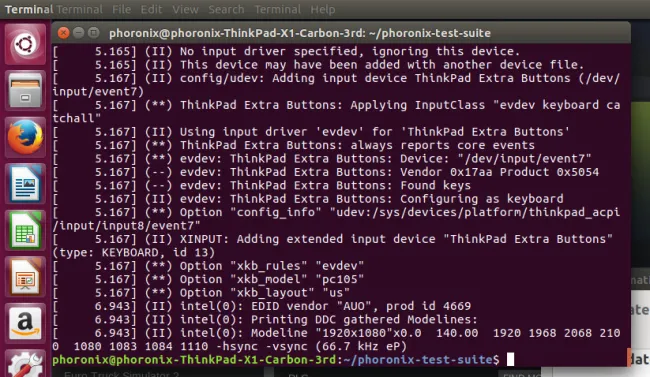Click the terminal window title text
This screenshot has height=377, width=650.
[300, 33]
